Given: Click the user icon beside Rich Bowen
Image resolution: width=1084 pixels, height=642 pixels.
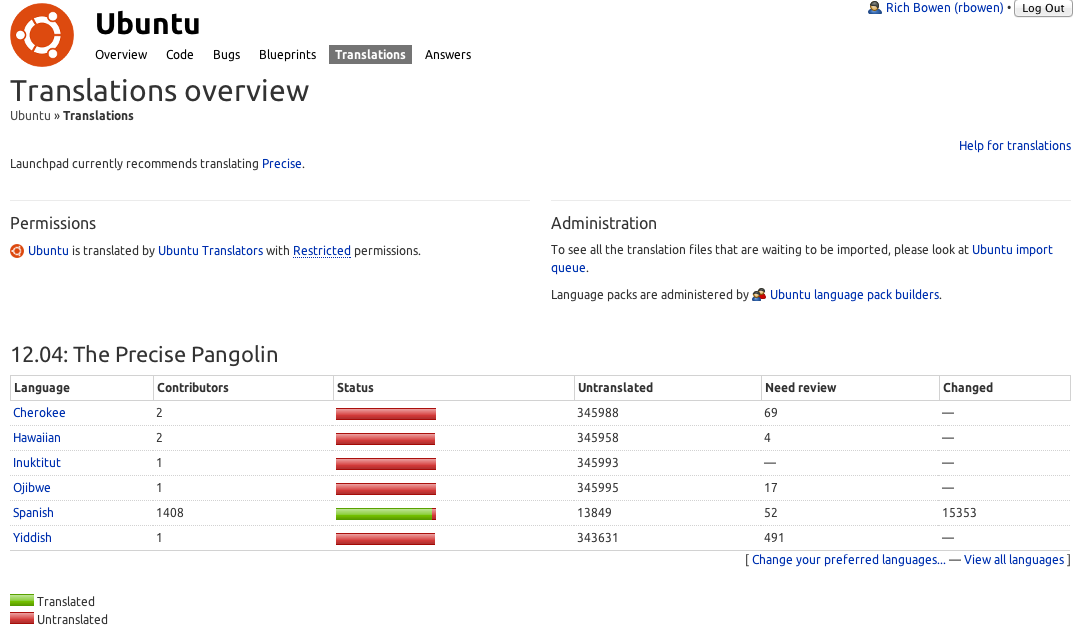Looking at the screenshot, I should pos(875,8).
